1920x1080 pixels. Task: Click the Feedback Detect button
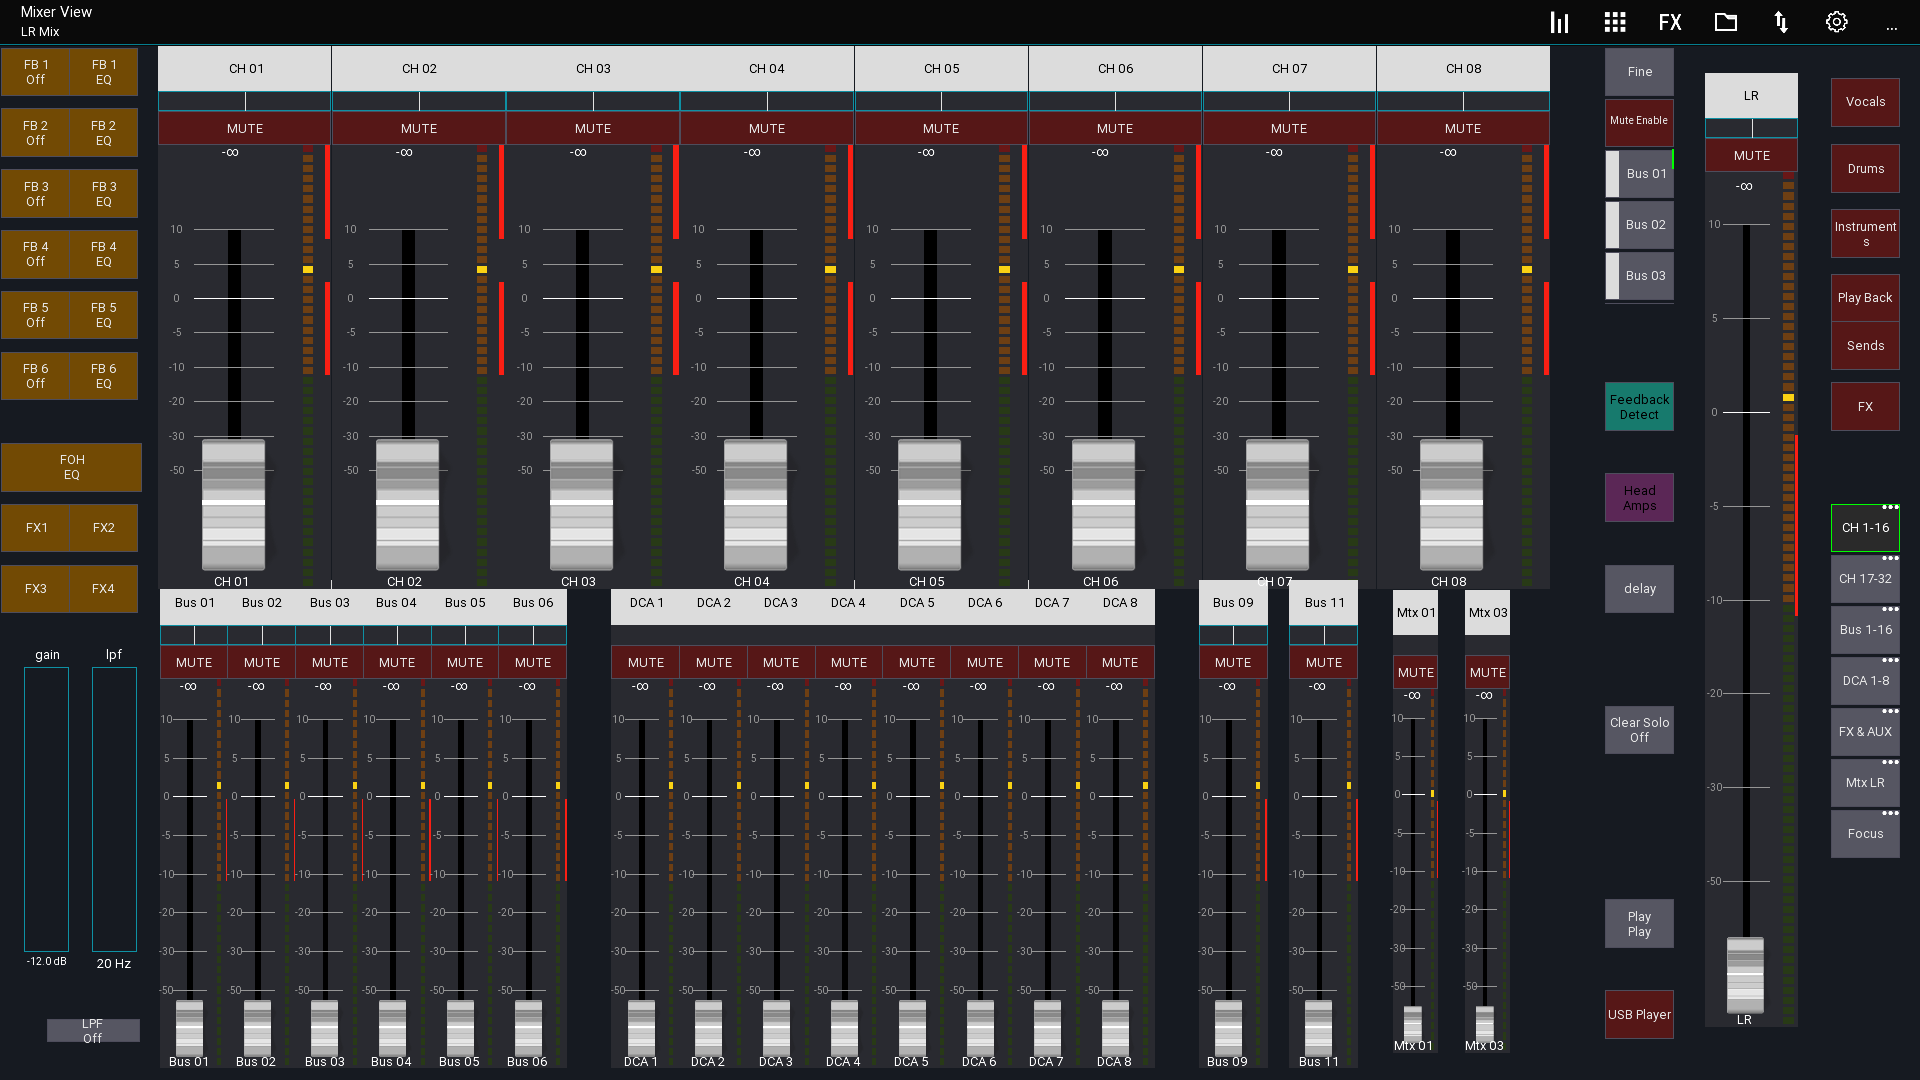(1639, 407)
